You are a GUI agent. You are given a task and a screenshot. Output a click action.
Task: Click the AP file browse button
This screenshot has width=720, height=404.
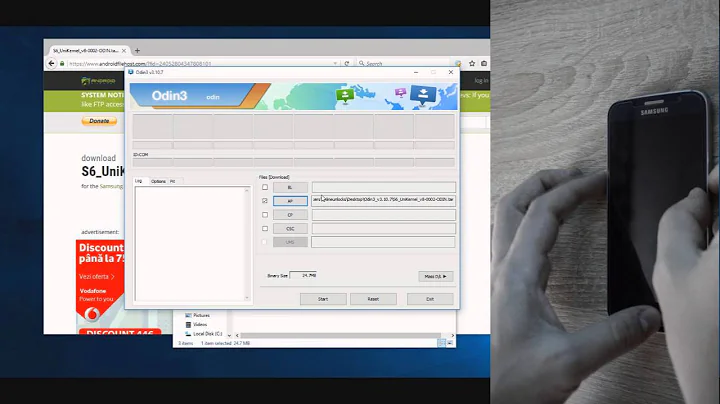[x=290, y=201]
